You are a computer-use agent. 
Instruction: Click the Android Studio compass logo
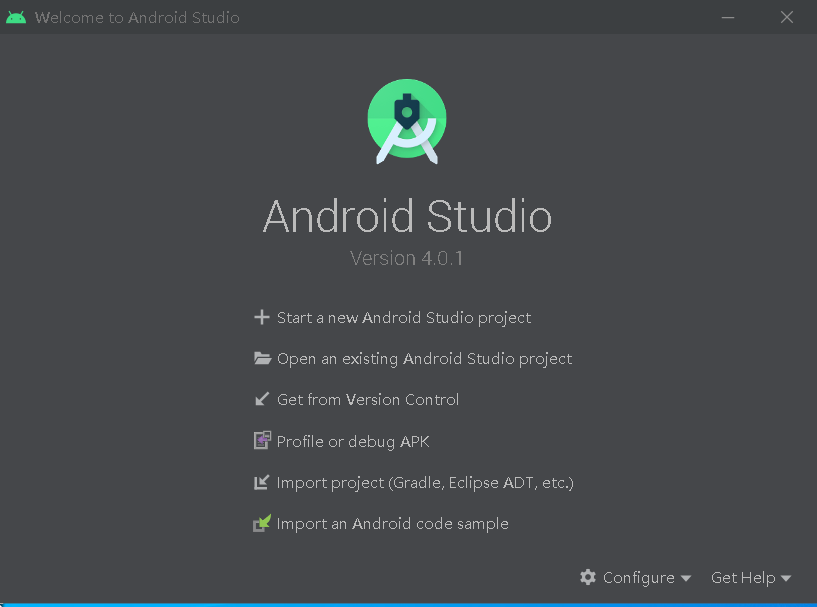pos(406,121)
